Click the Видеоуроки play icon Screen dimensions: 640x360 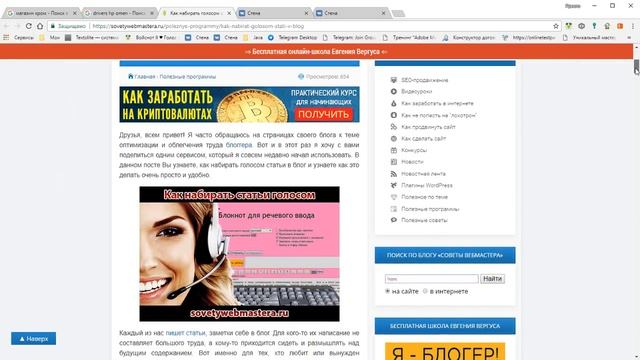pyautogui.click(x=393, y=91)
